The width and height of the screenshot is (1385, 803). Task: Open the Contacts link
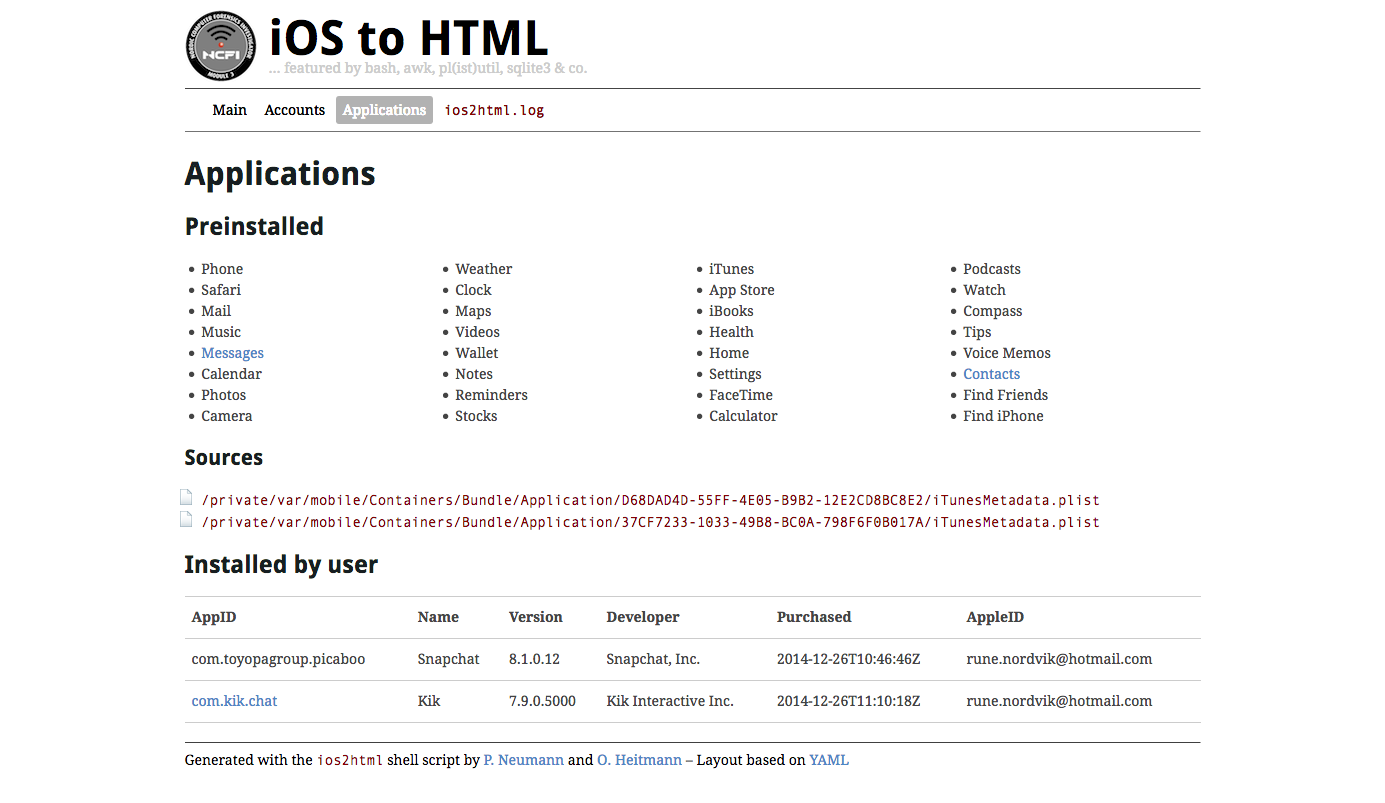pyautogui.click(x=991, y=374)
